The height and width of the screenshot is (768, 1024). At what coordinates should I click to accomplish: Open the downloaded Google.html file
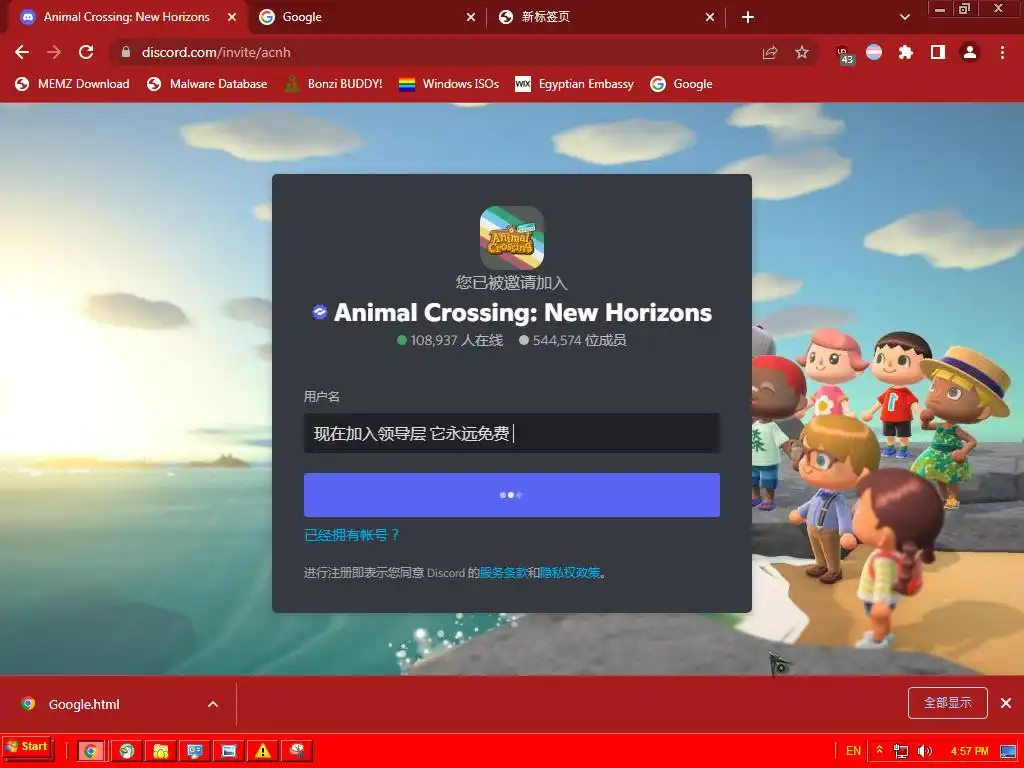(x=84, y=704)
